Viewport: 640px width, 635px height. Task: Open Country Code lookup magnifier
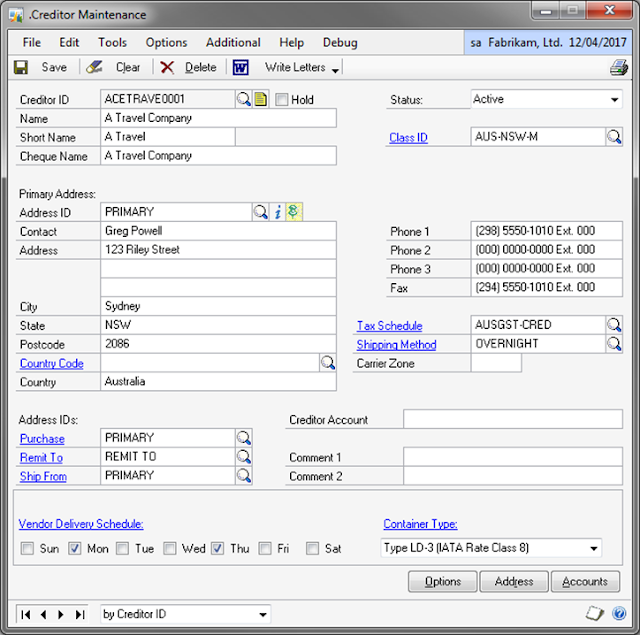point(327,363)
